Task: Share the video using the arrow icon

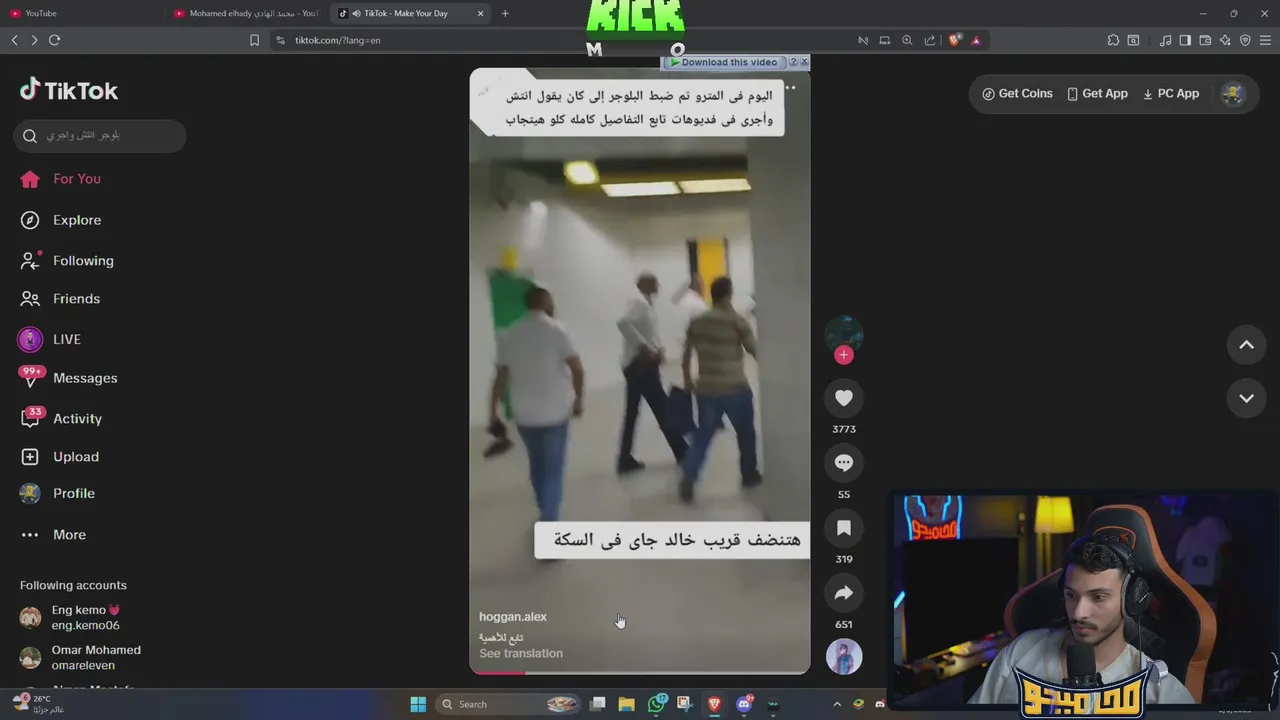Action: tap(844, 593)
